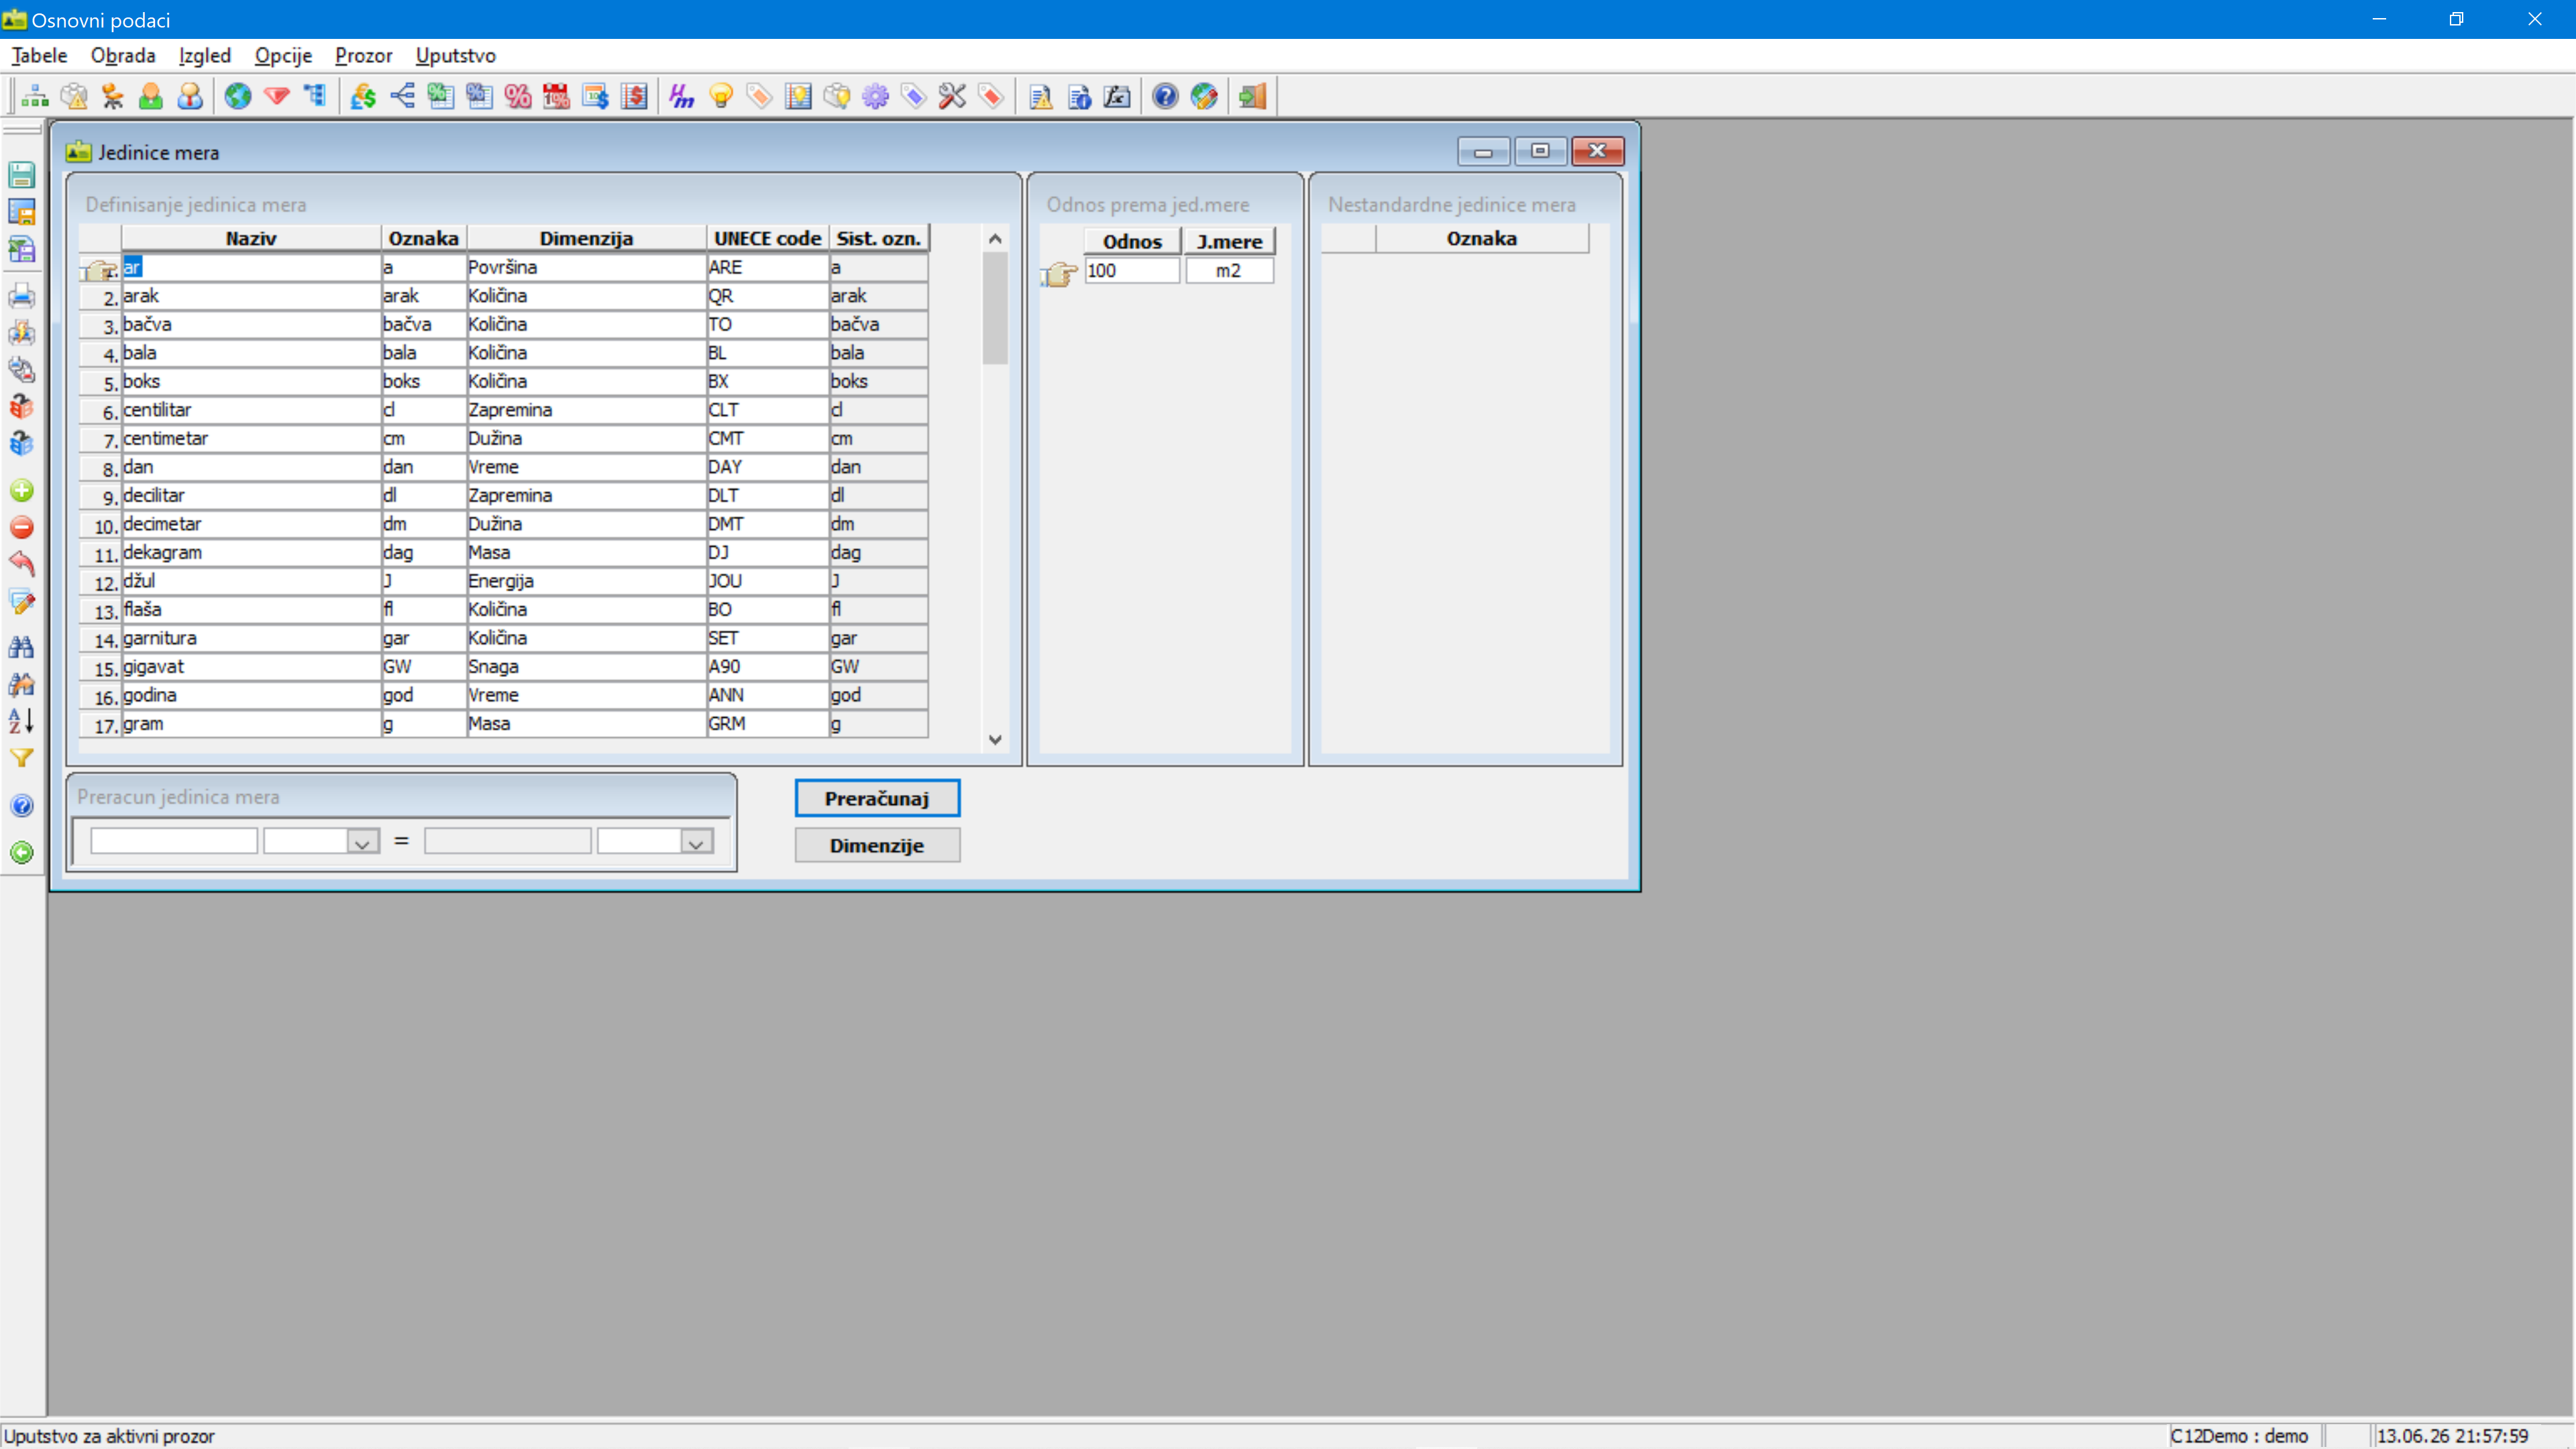Add a new record with the green plus icon

(x=22, y=490)
